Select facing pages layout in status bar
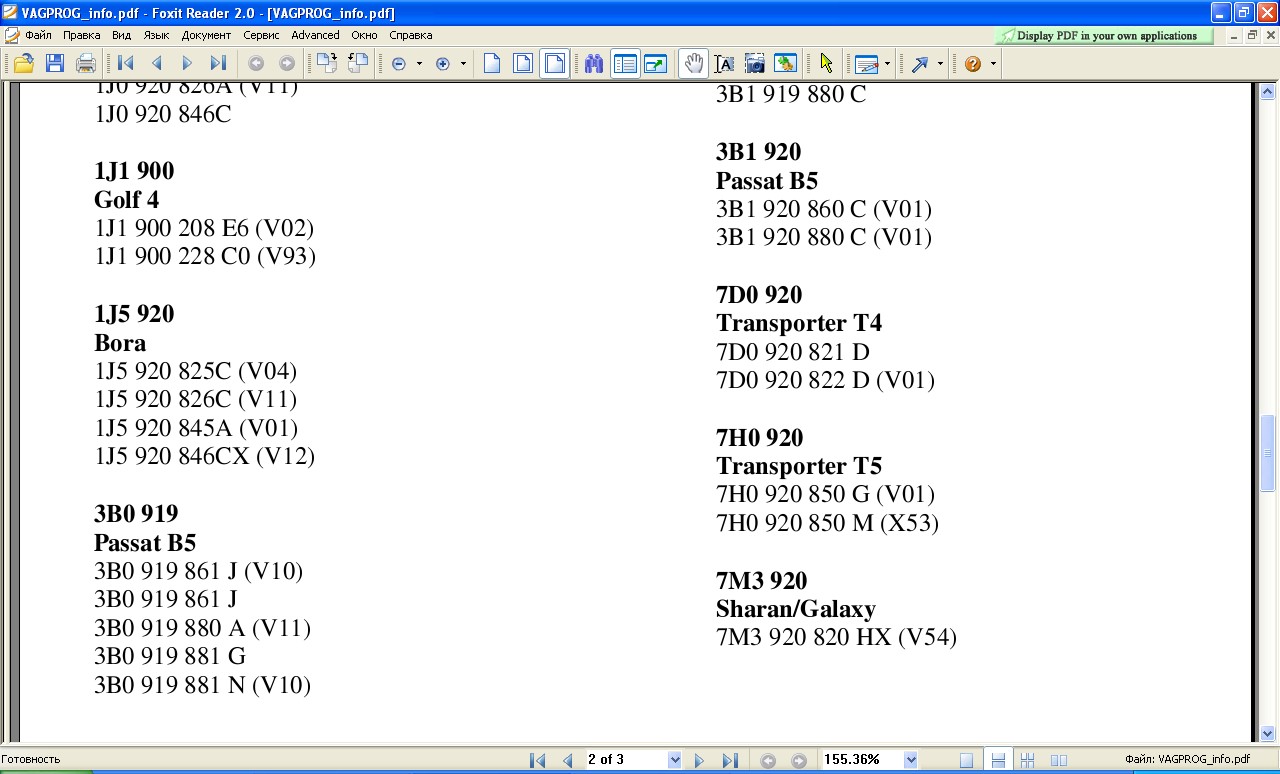 [1059, 760]
